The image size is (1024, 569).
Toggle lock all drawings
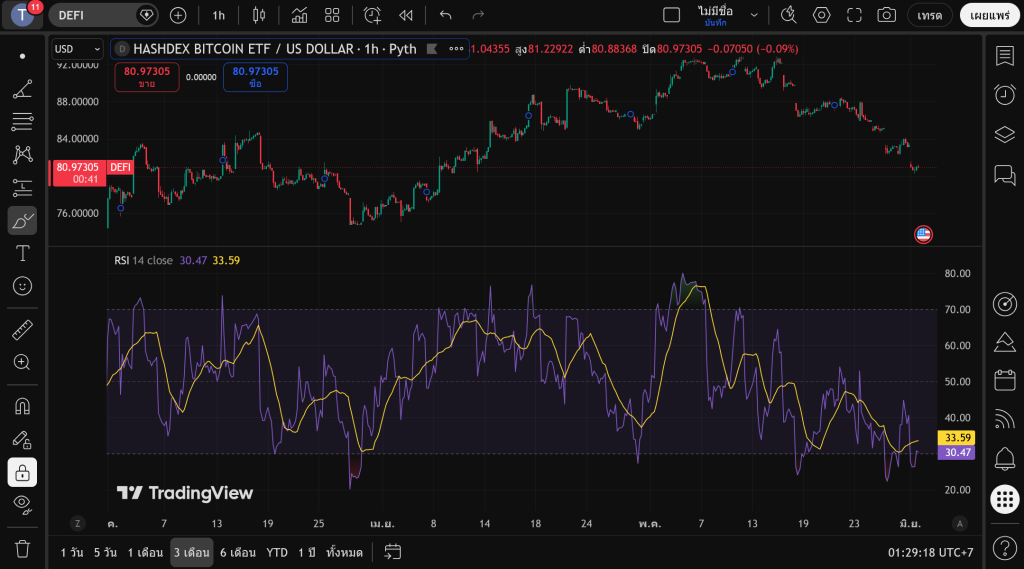[x=22, y=472]
